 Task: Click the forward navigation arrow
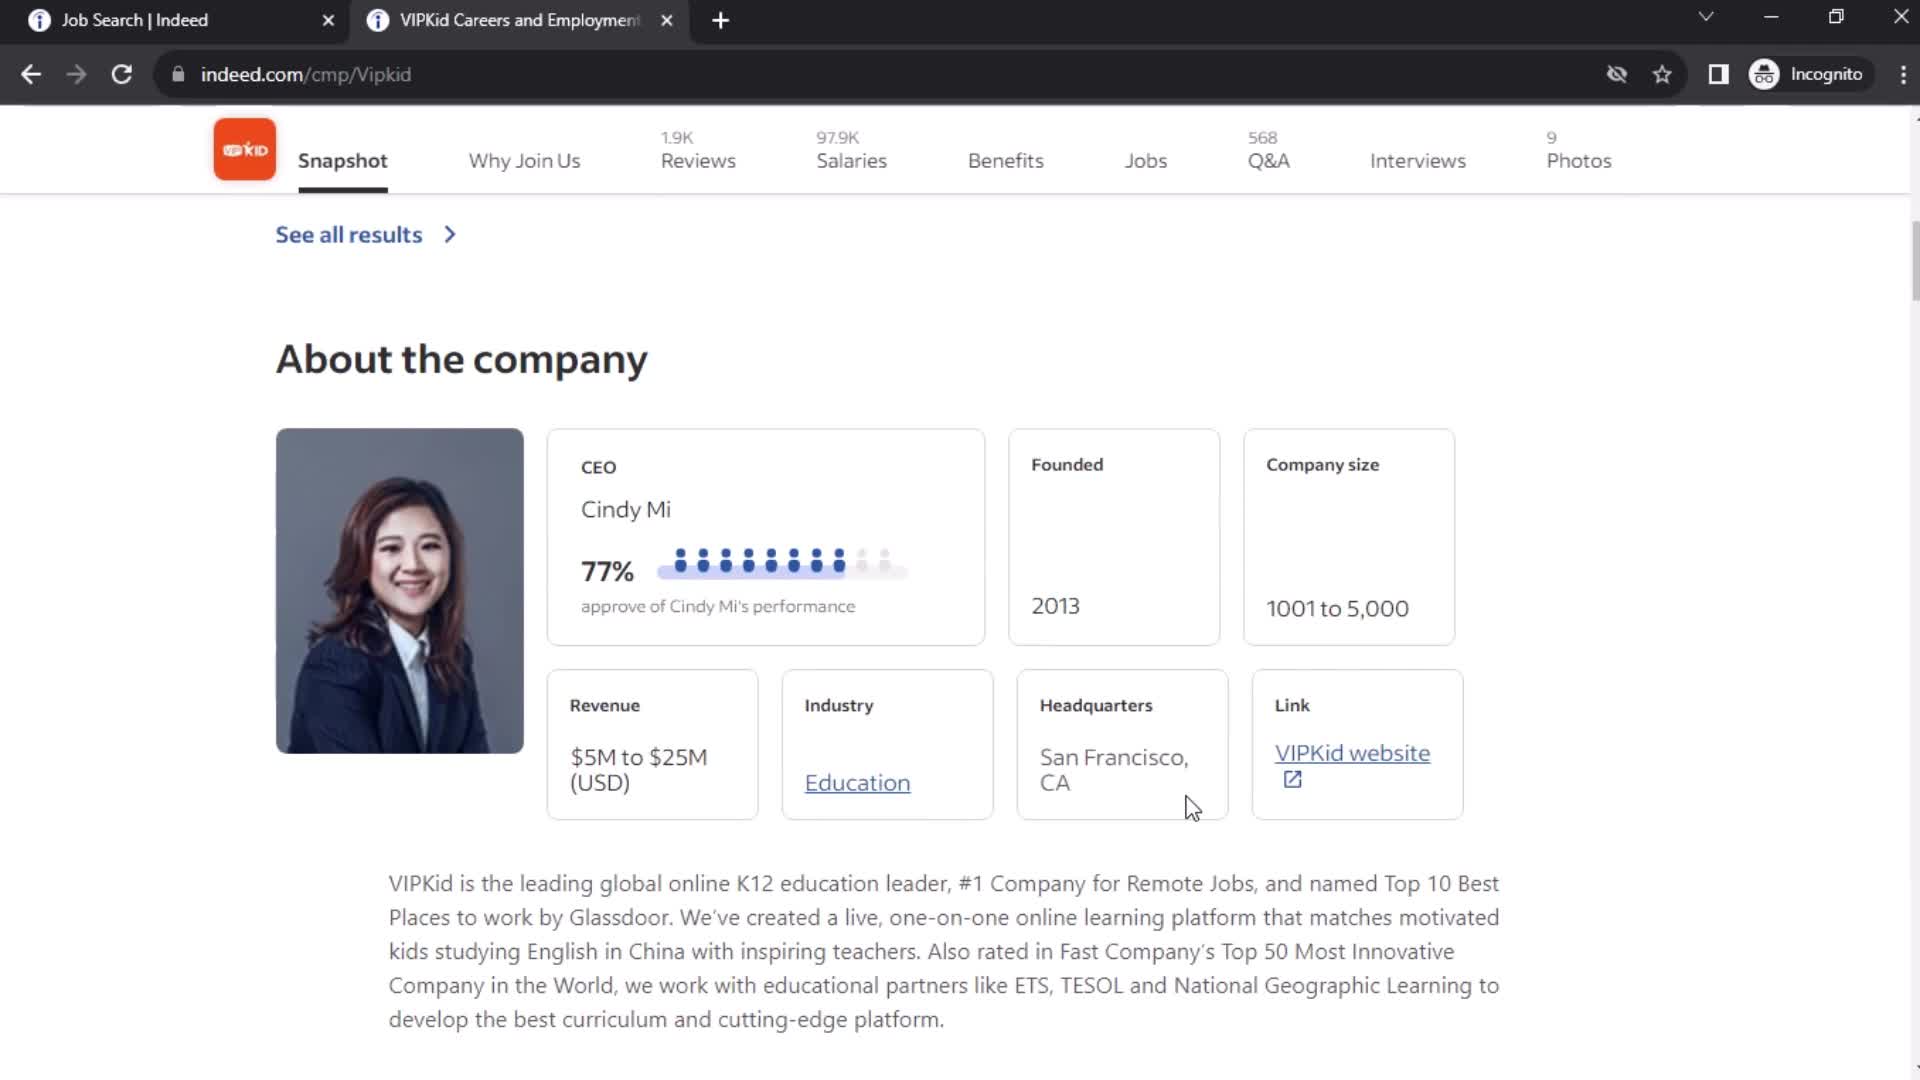tap(75, 74)
